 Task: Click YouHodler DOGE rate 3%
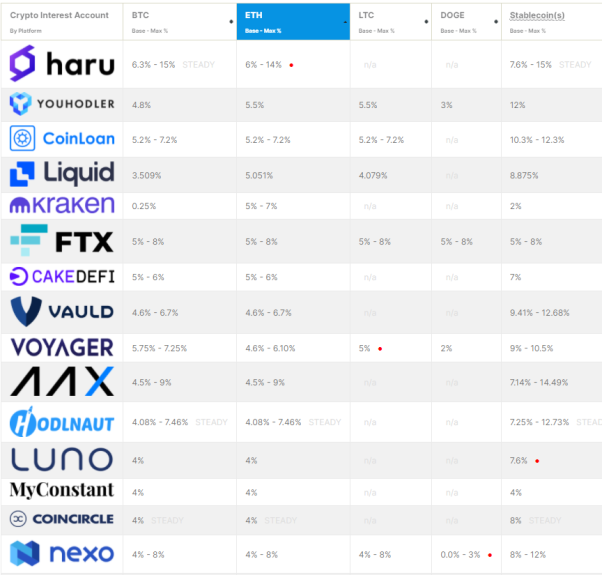pyautogui.click(x=447, y=105)
